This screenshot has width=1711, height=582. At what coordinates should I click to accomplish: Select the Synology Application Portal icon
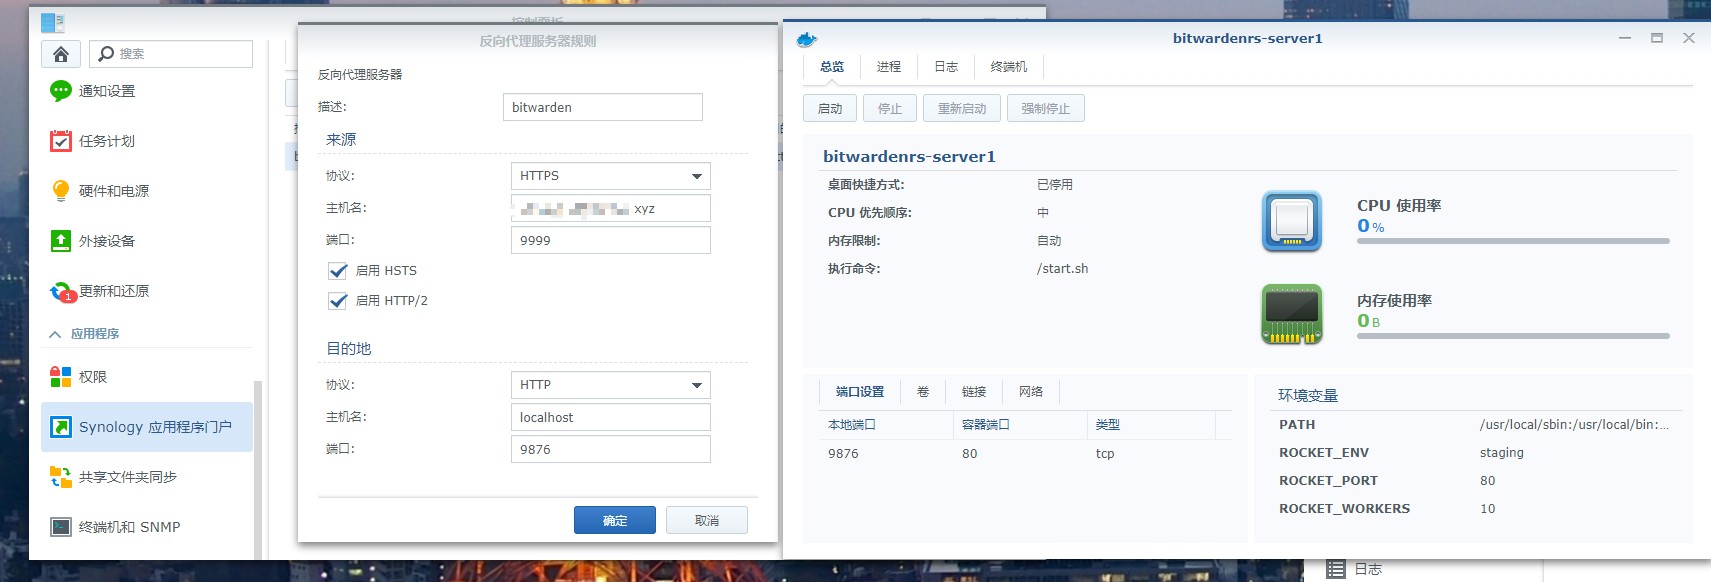click(x=61, y=427)
